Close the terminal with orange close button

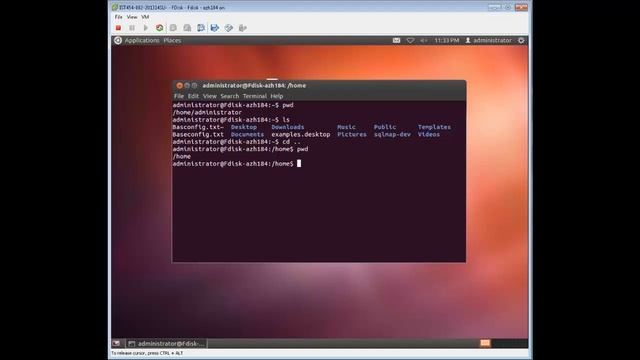[179, 86]
